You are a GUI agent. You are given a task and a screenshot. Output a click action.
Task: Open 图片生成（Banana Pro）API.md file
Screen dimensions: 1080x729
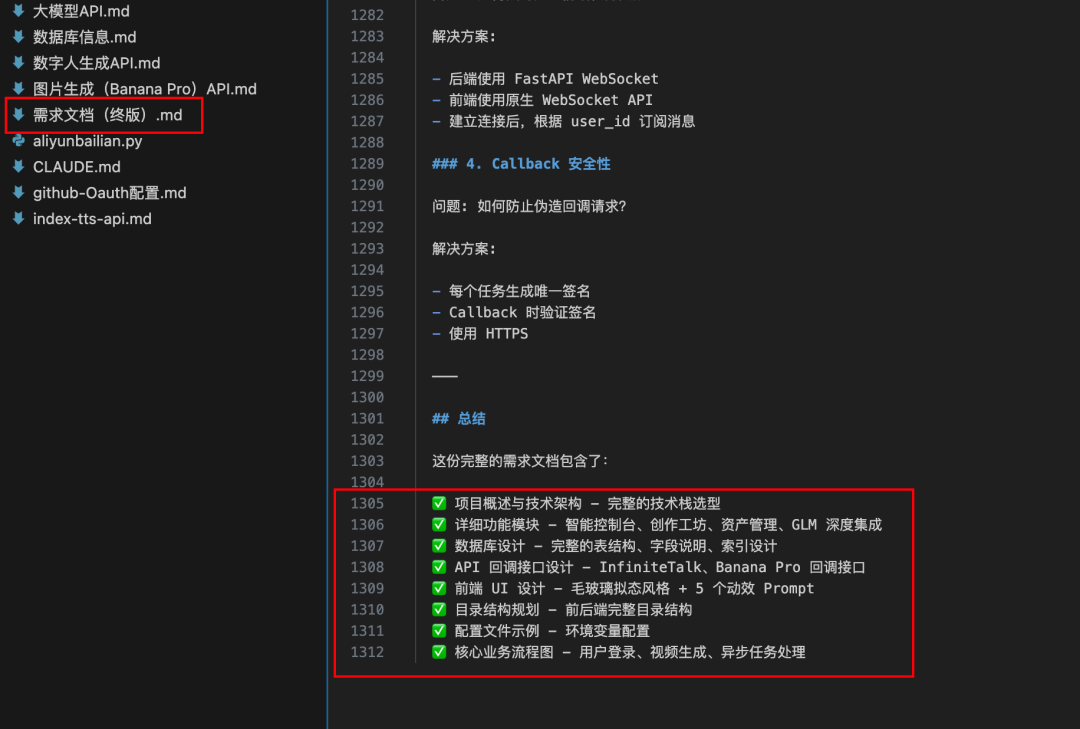pyautogui.click(x=145, y=89)
